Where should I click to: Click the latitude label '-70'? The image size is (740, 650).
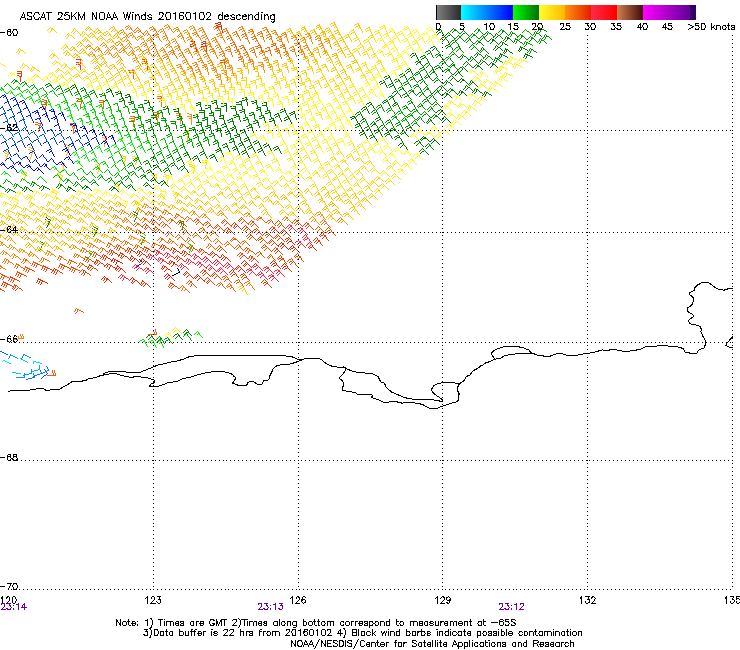[x=9, y=587]
